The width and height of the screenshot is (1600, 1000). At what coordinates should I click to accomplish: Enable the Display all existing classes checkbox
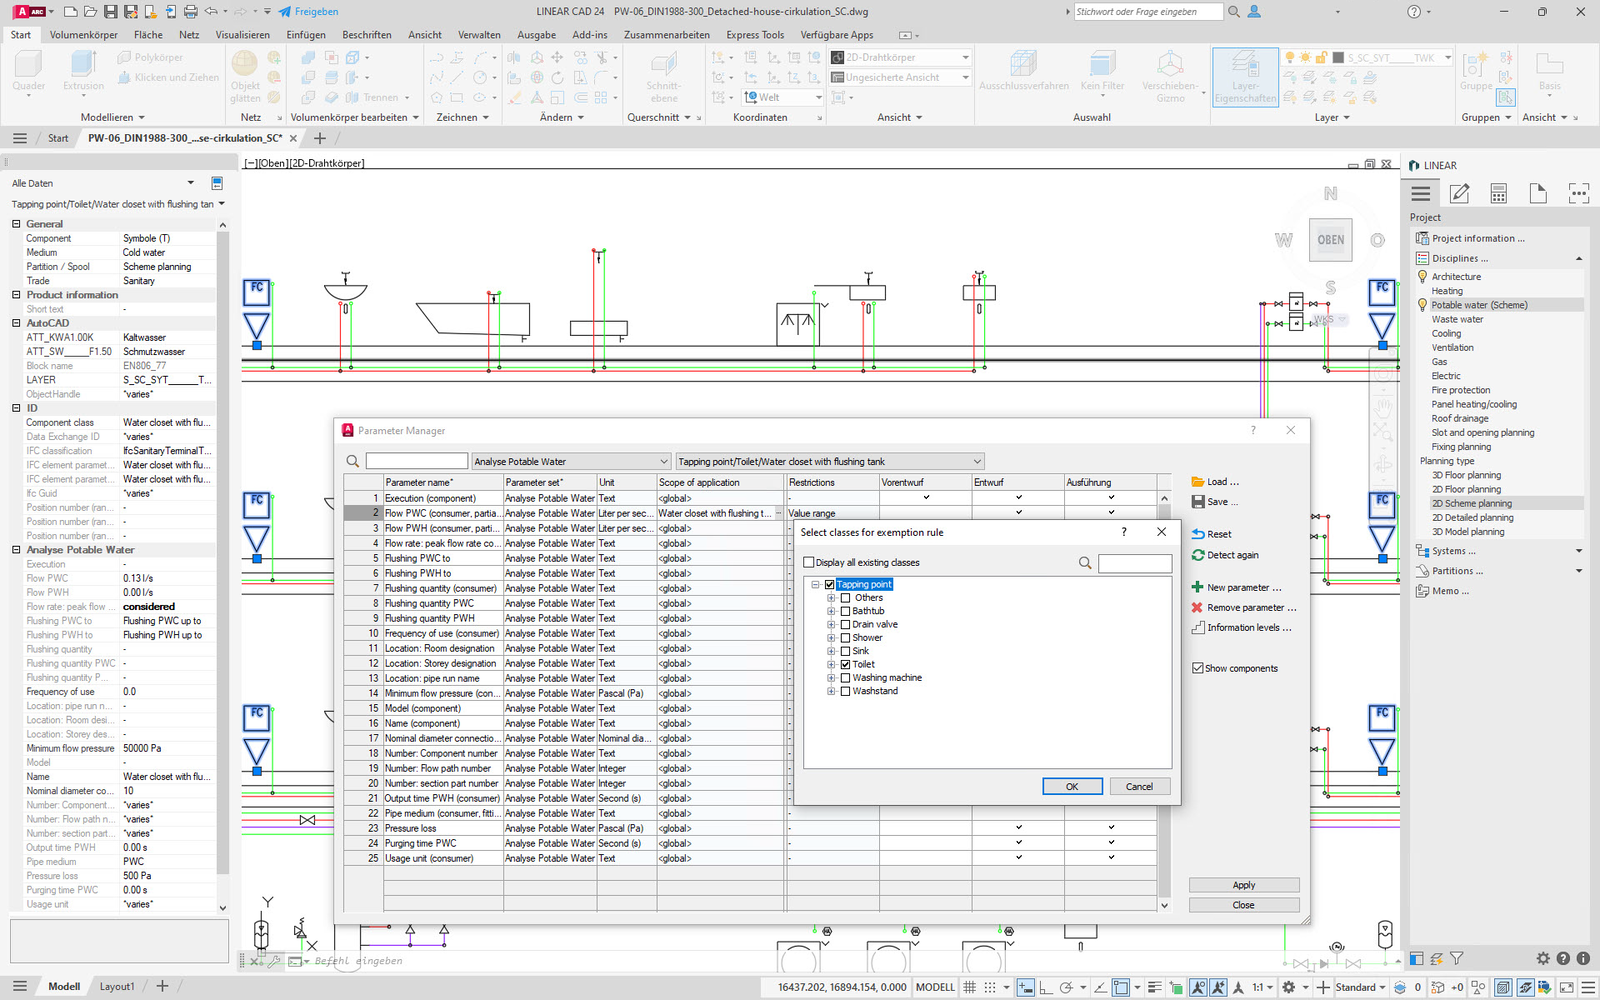pos(809,563)
